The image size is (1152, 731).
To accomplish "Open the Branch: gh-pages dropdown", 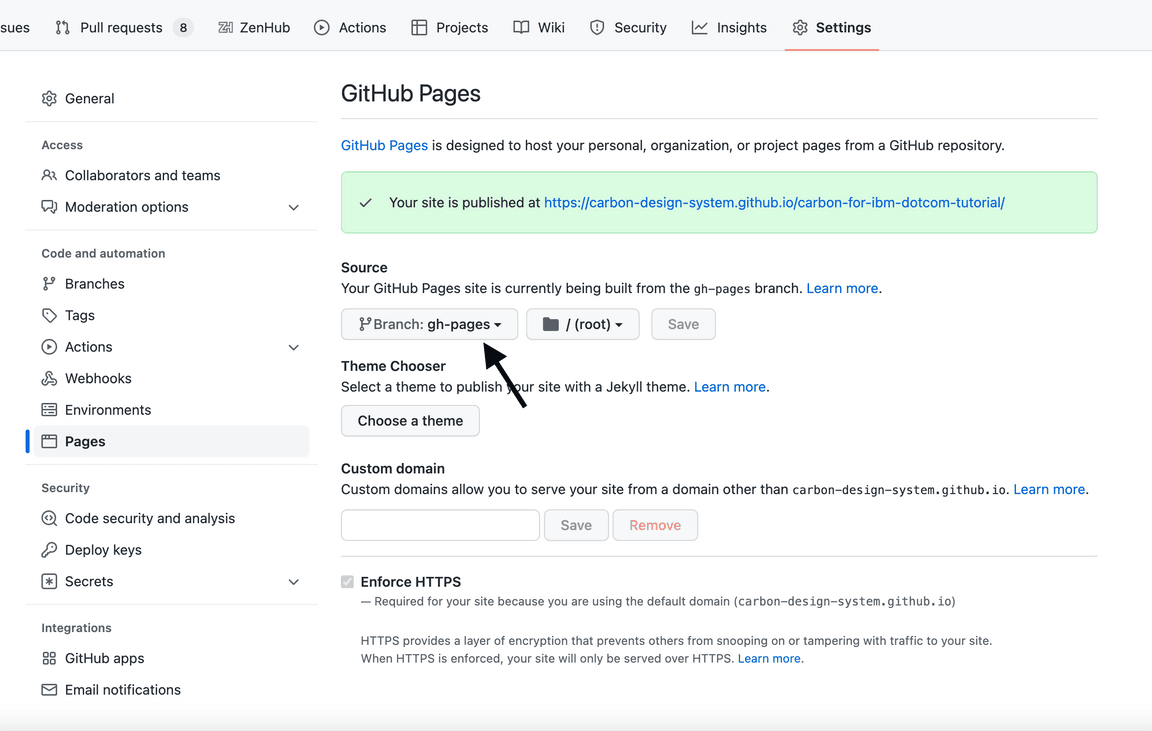I will tap(429, 324).
